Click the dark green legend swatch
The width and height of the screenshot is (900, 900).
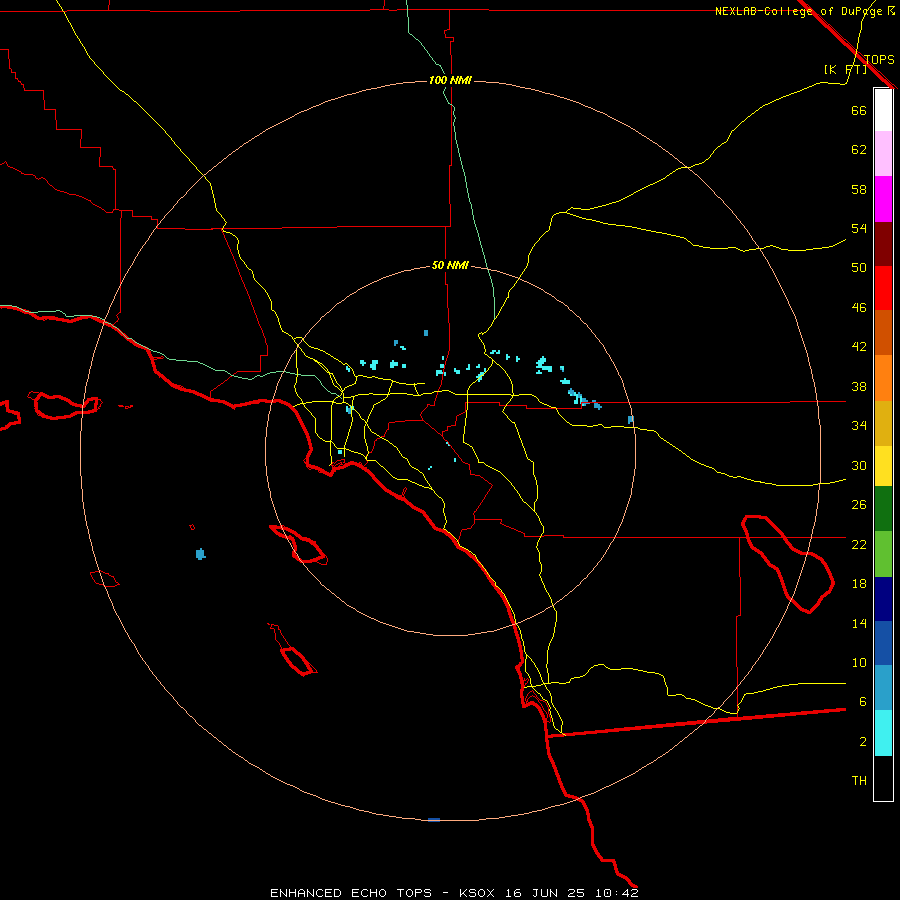(x=883, y=509)
